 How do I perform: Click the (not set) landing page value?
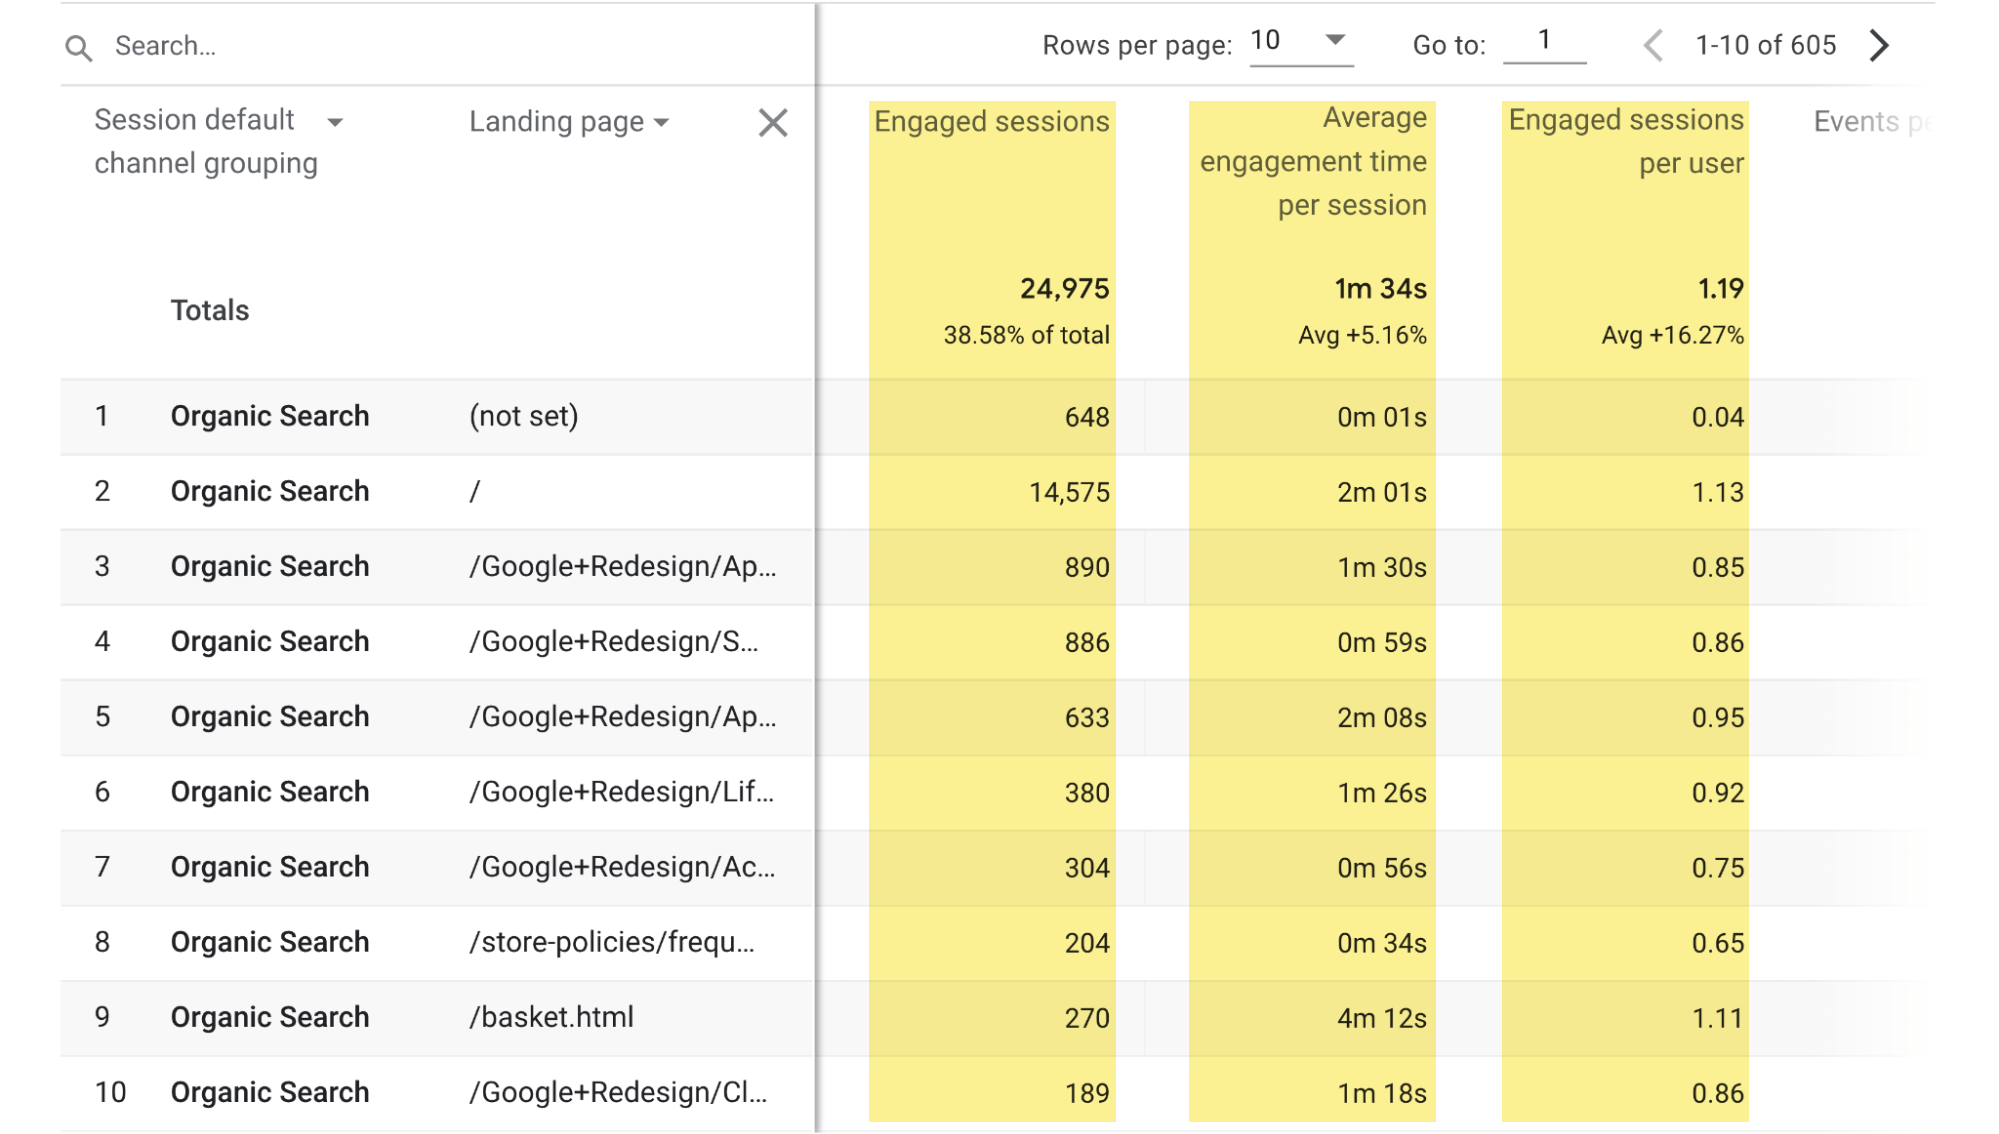[x=521, y=416]
